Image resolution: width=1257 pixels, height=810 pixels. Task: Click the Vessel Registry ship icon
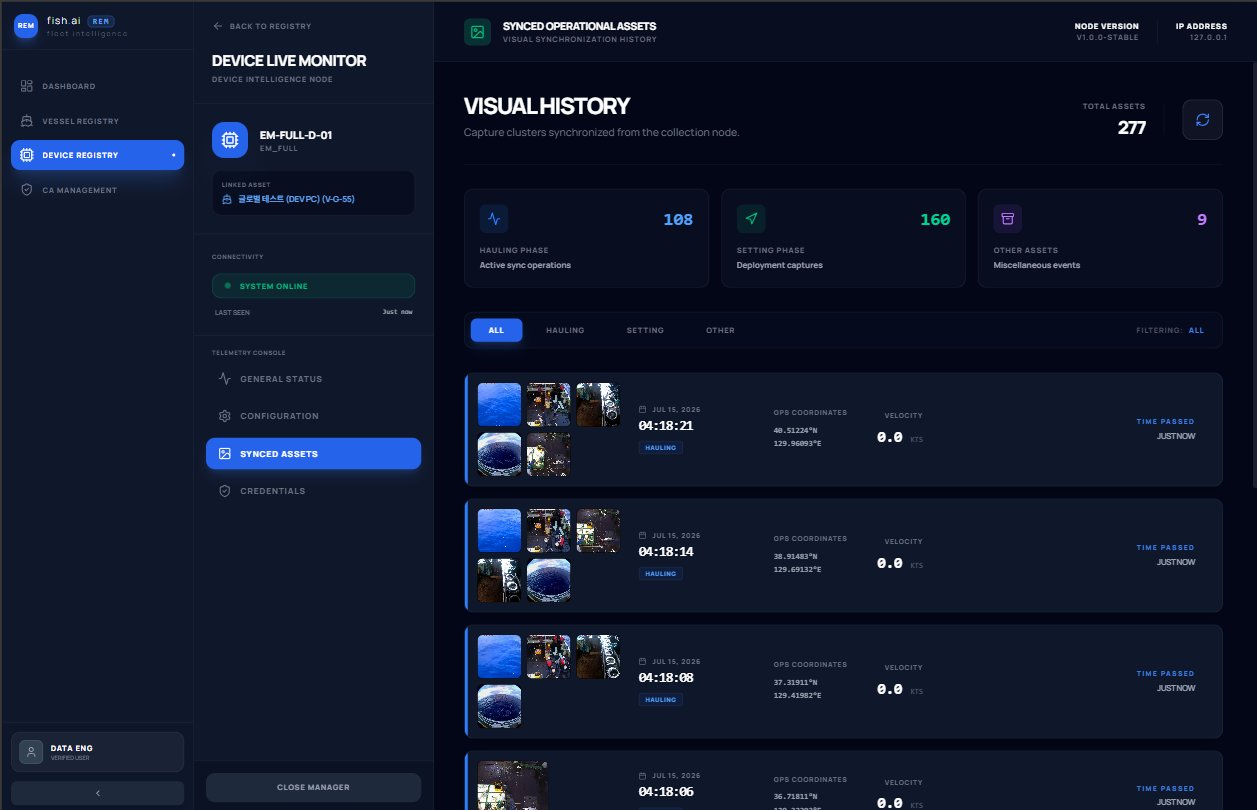point(27,121)
